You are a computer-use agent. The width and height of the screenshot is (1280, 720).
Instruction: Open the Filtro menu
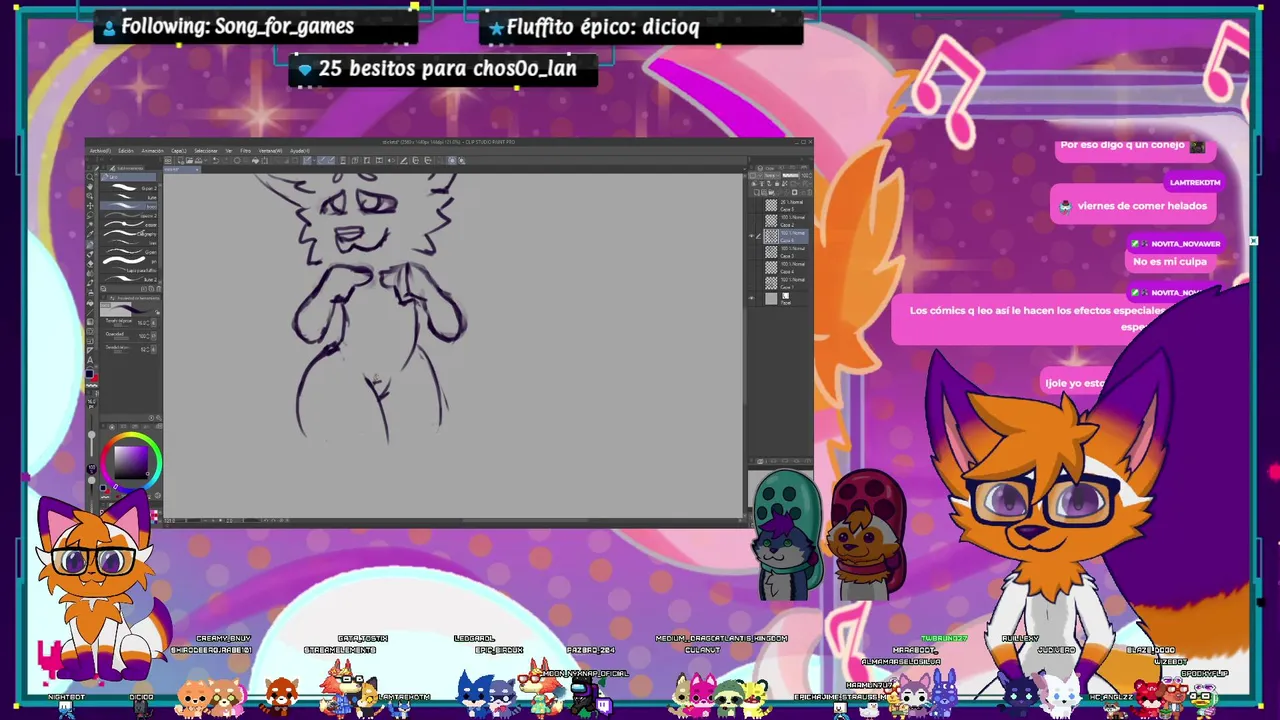pos(245,151)
